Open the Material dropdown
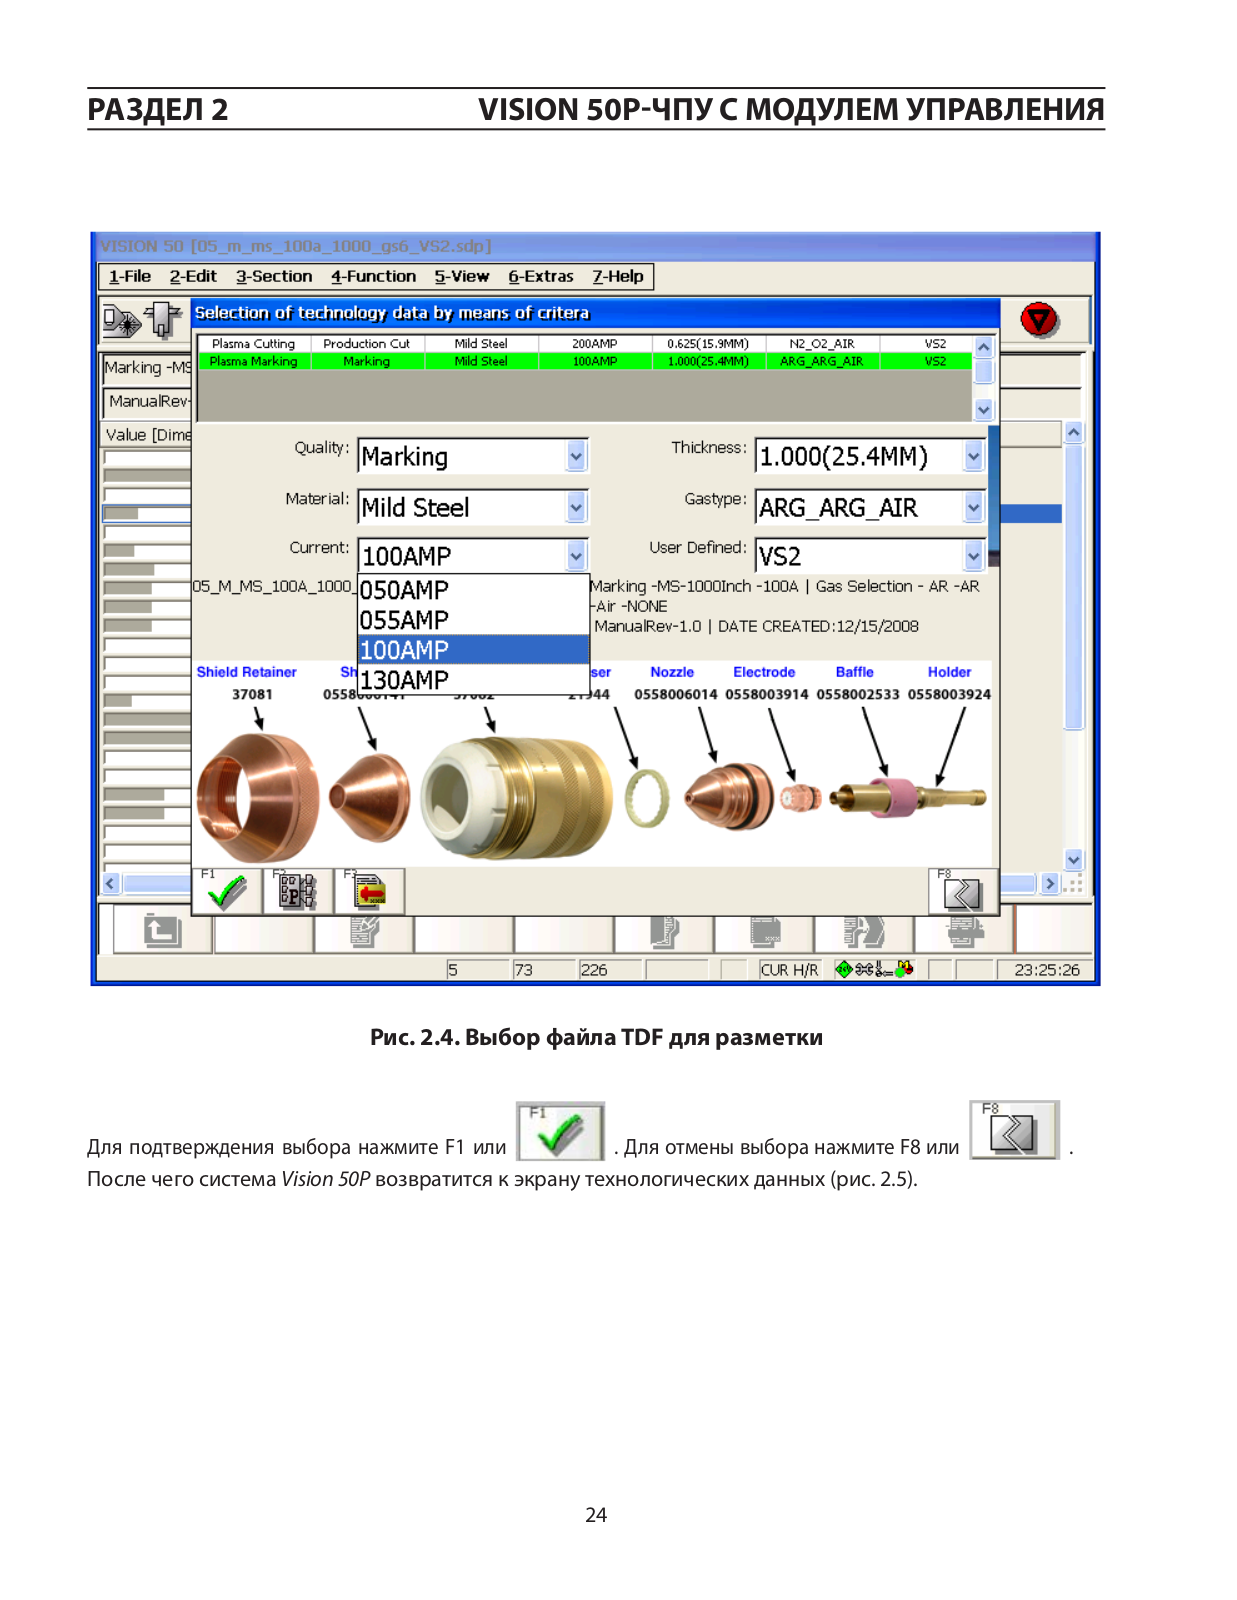This screenshot has height=1600, width=1237. point(576,508)
